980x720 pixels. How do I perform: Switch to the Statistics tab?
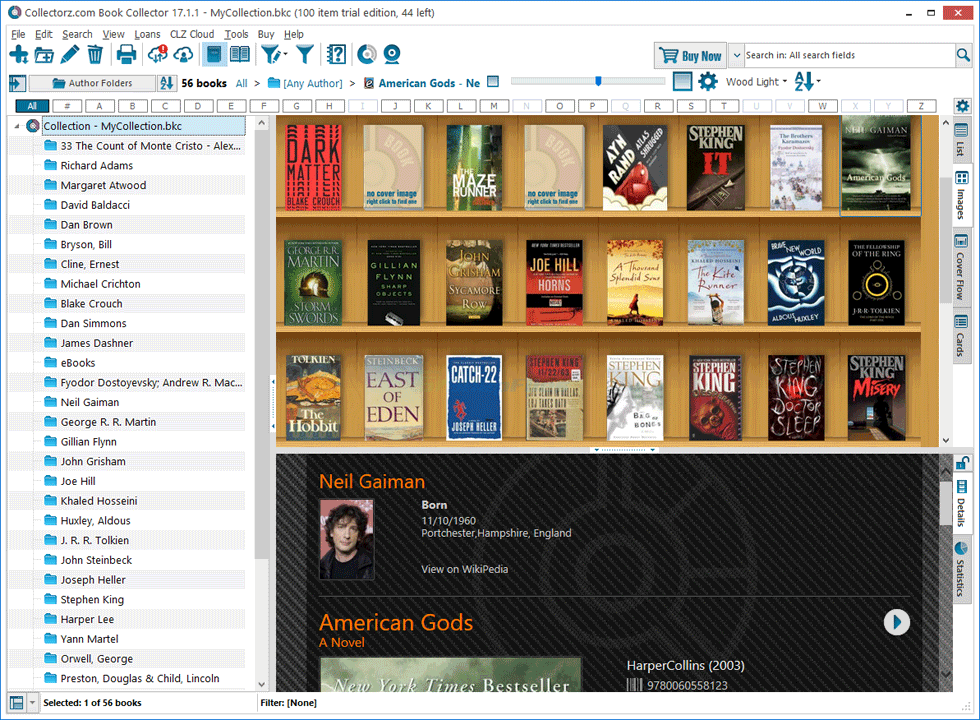961,569
